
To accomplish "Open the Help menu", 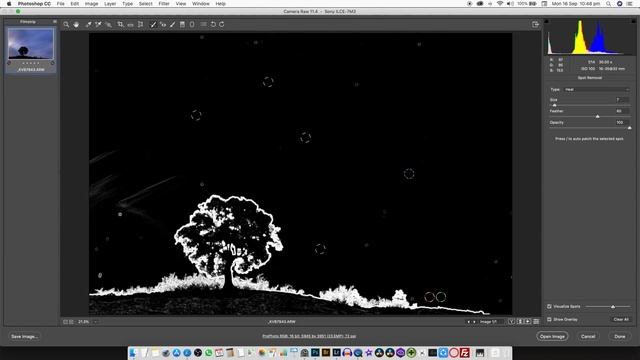I will (220, 4).
